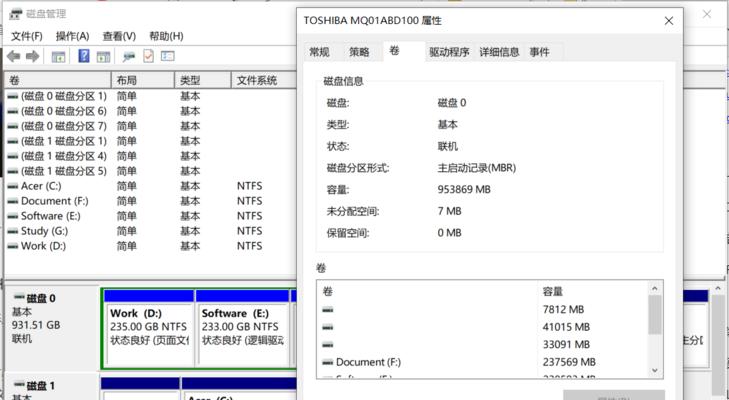Click the Forward arrow in Disk Management toolbar
Screen dimensions: 729x400
coord(33,57)
